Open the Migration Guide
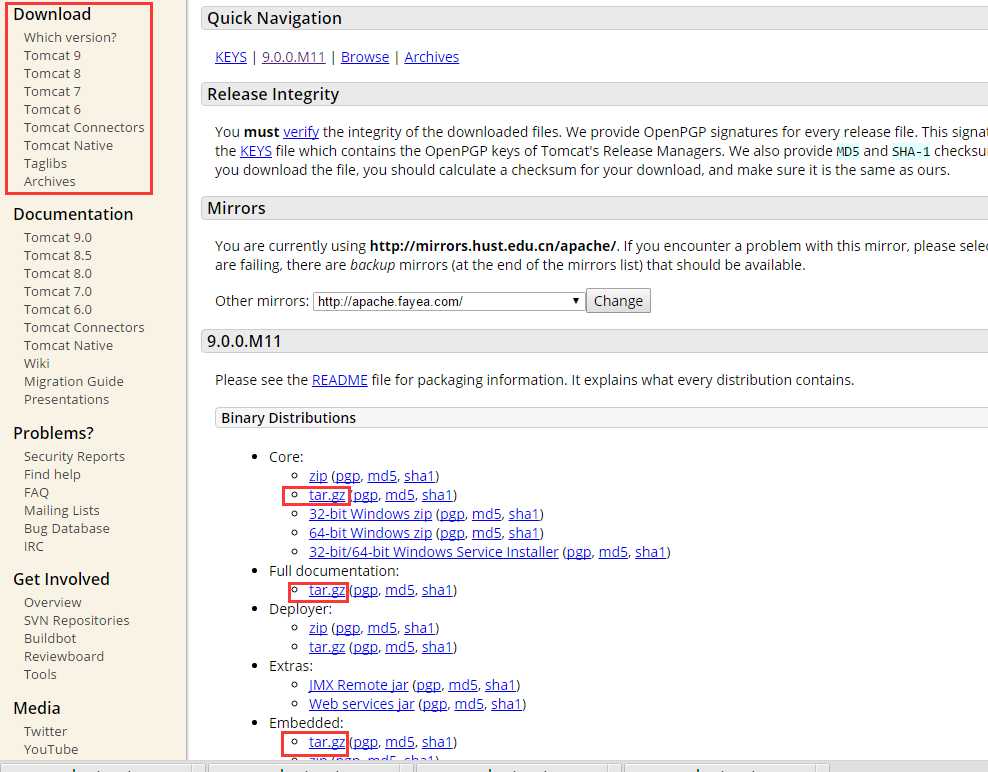 [x=74, y=381]
